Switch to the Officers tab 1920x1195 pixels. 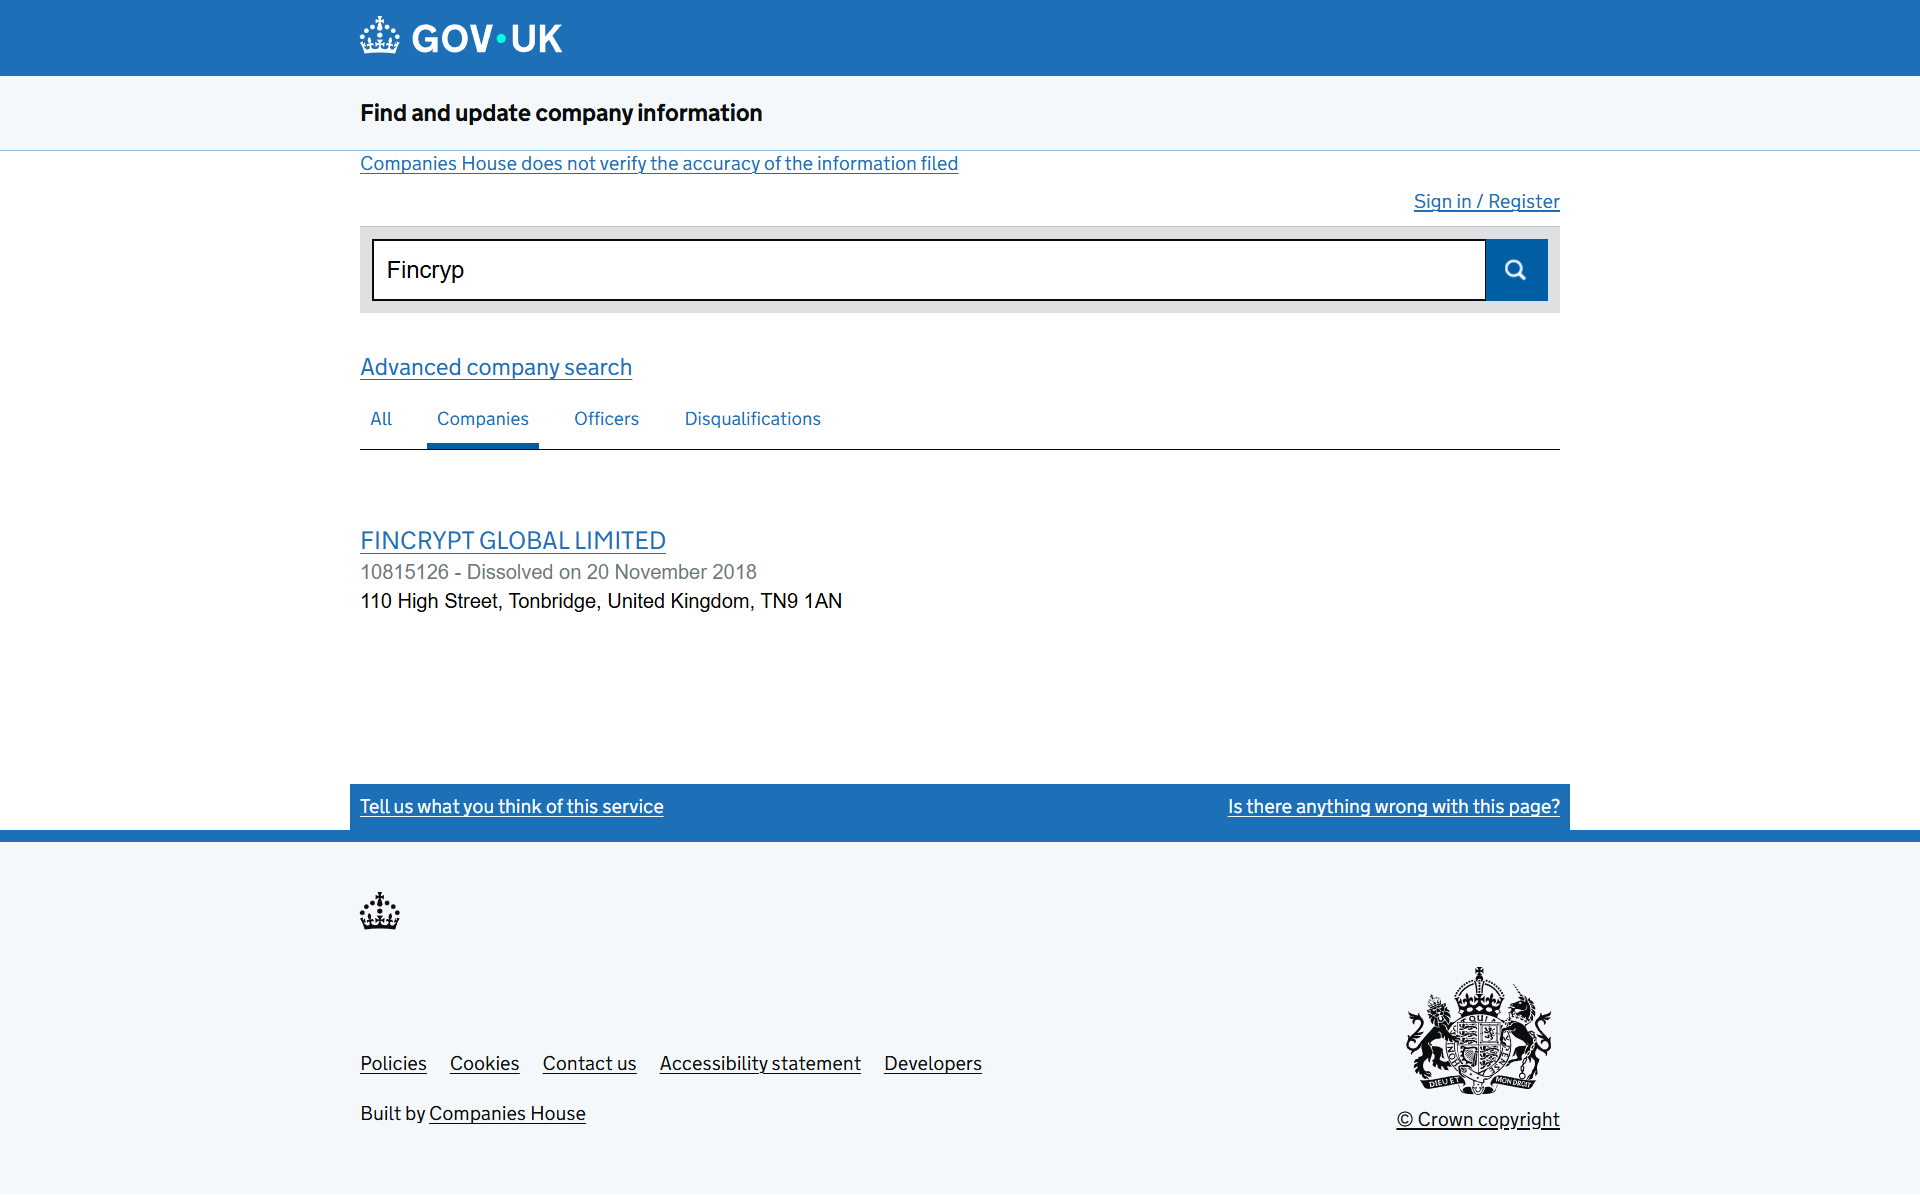coord(606,419)
